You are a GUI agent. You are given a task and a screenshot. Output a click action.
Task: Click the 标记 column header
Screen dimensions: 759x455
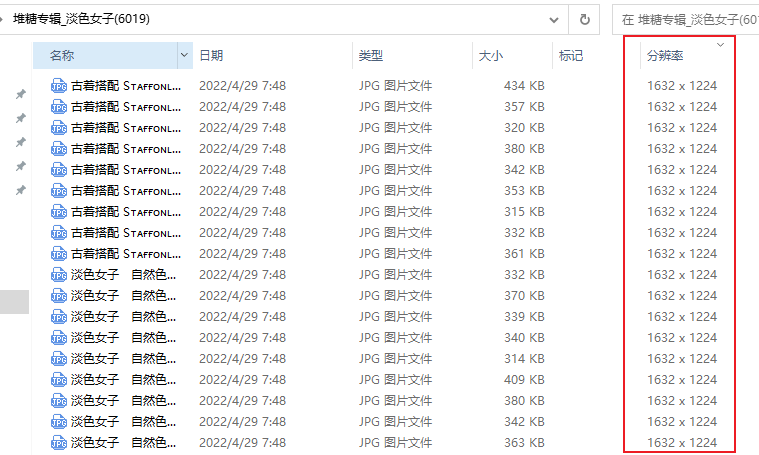[x=571, y=56]
